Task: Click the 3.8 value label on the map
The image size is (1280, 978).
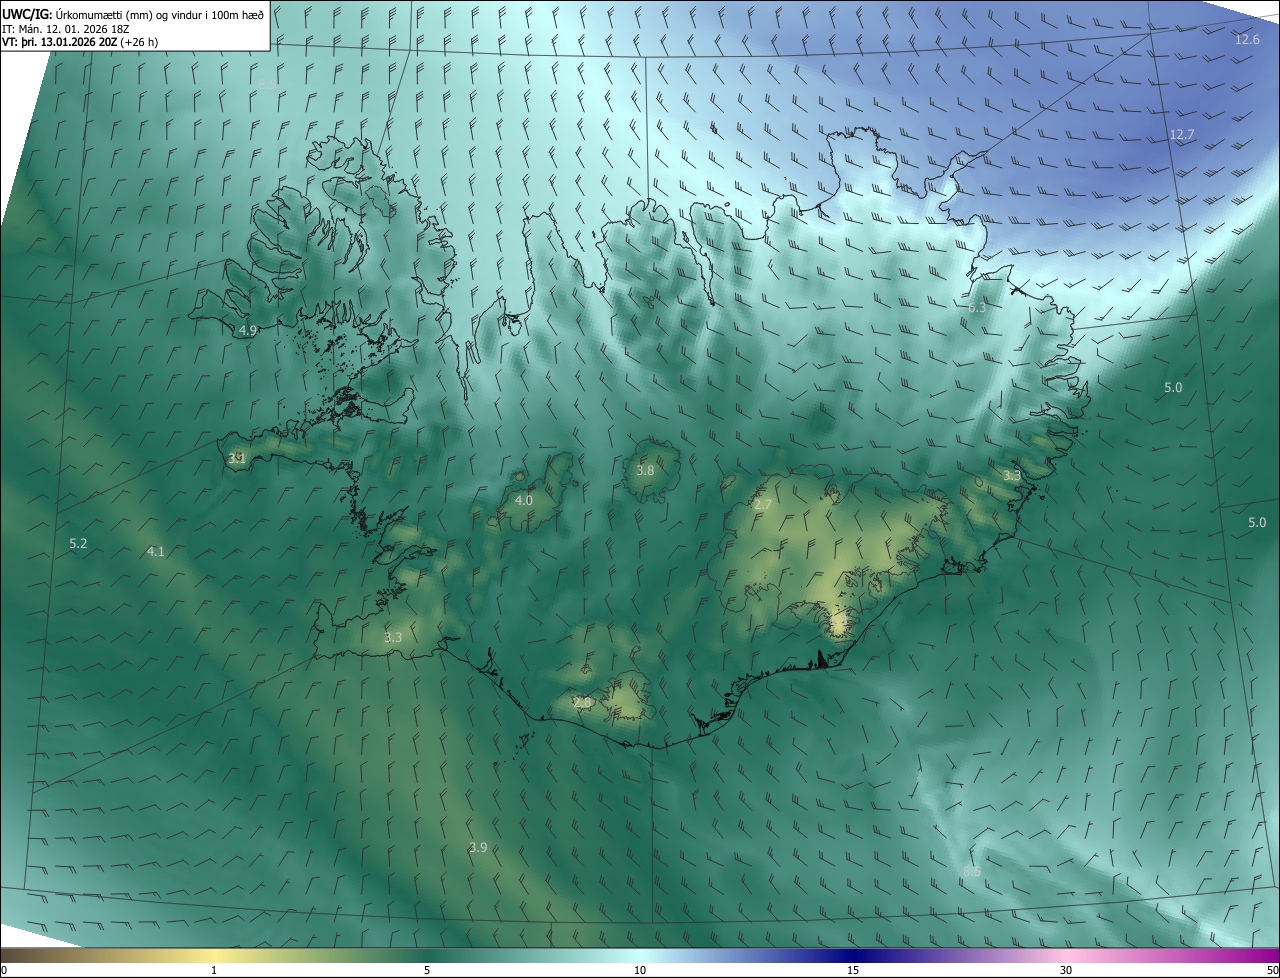Action: [x=645, y=470]
